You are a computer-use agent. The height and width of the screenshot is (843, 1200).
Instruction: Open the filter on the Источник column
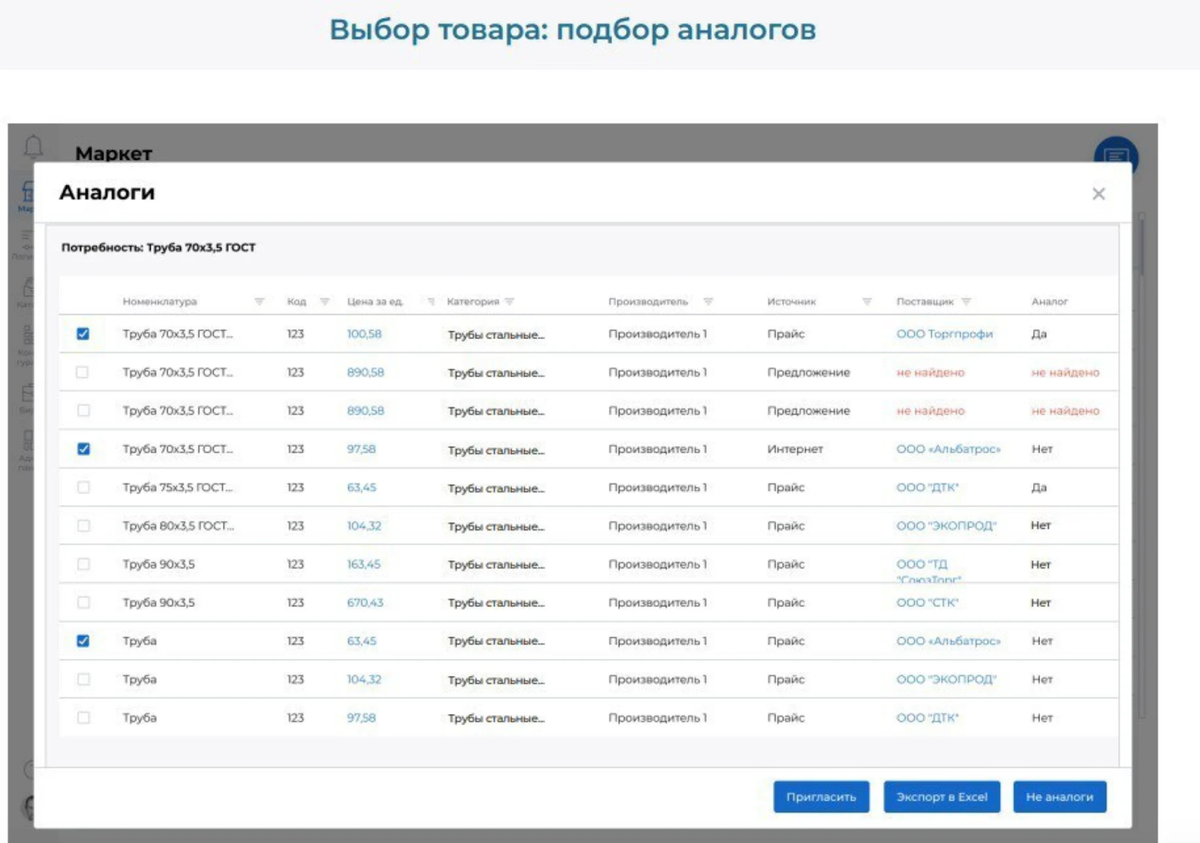click(x=866, y=300)
